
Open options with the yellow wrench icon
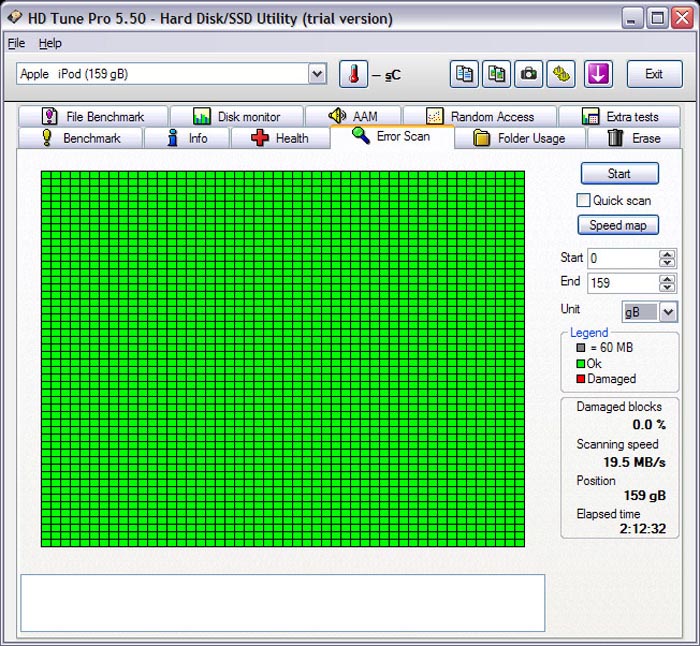coord(562,74)
